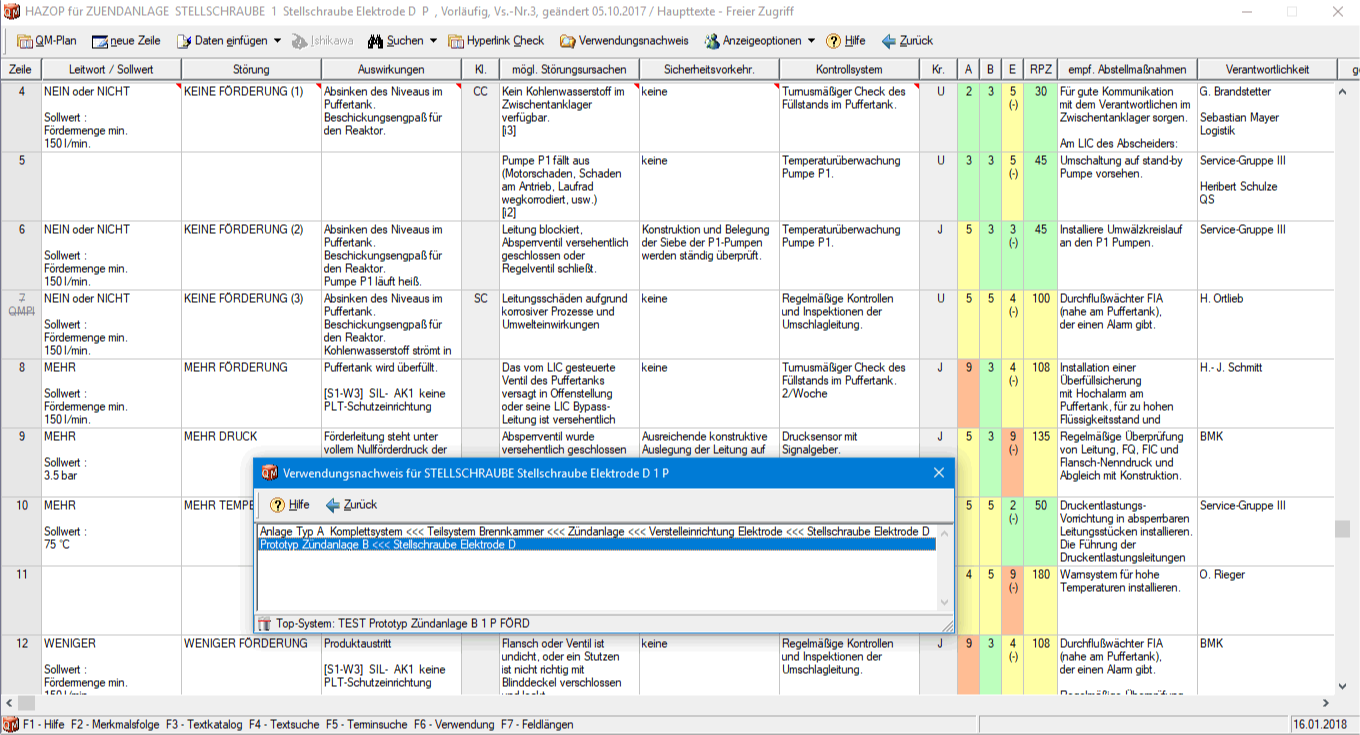Viewport: 1360px width, 735px height.
Task: Click Zurück in the Verwendungsnachweis dialog
Action: click(x=351, y=505)
